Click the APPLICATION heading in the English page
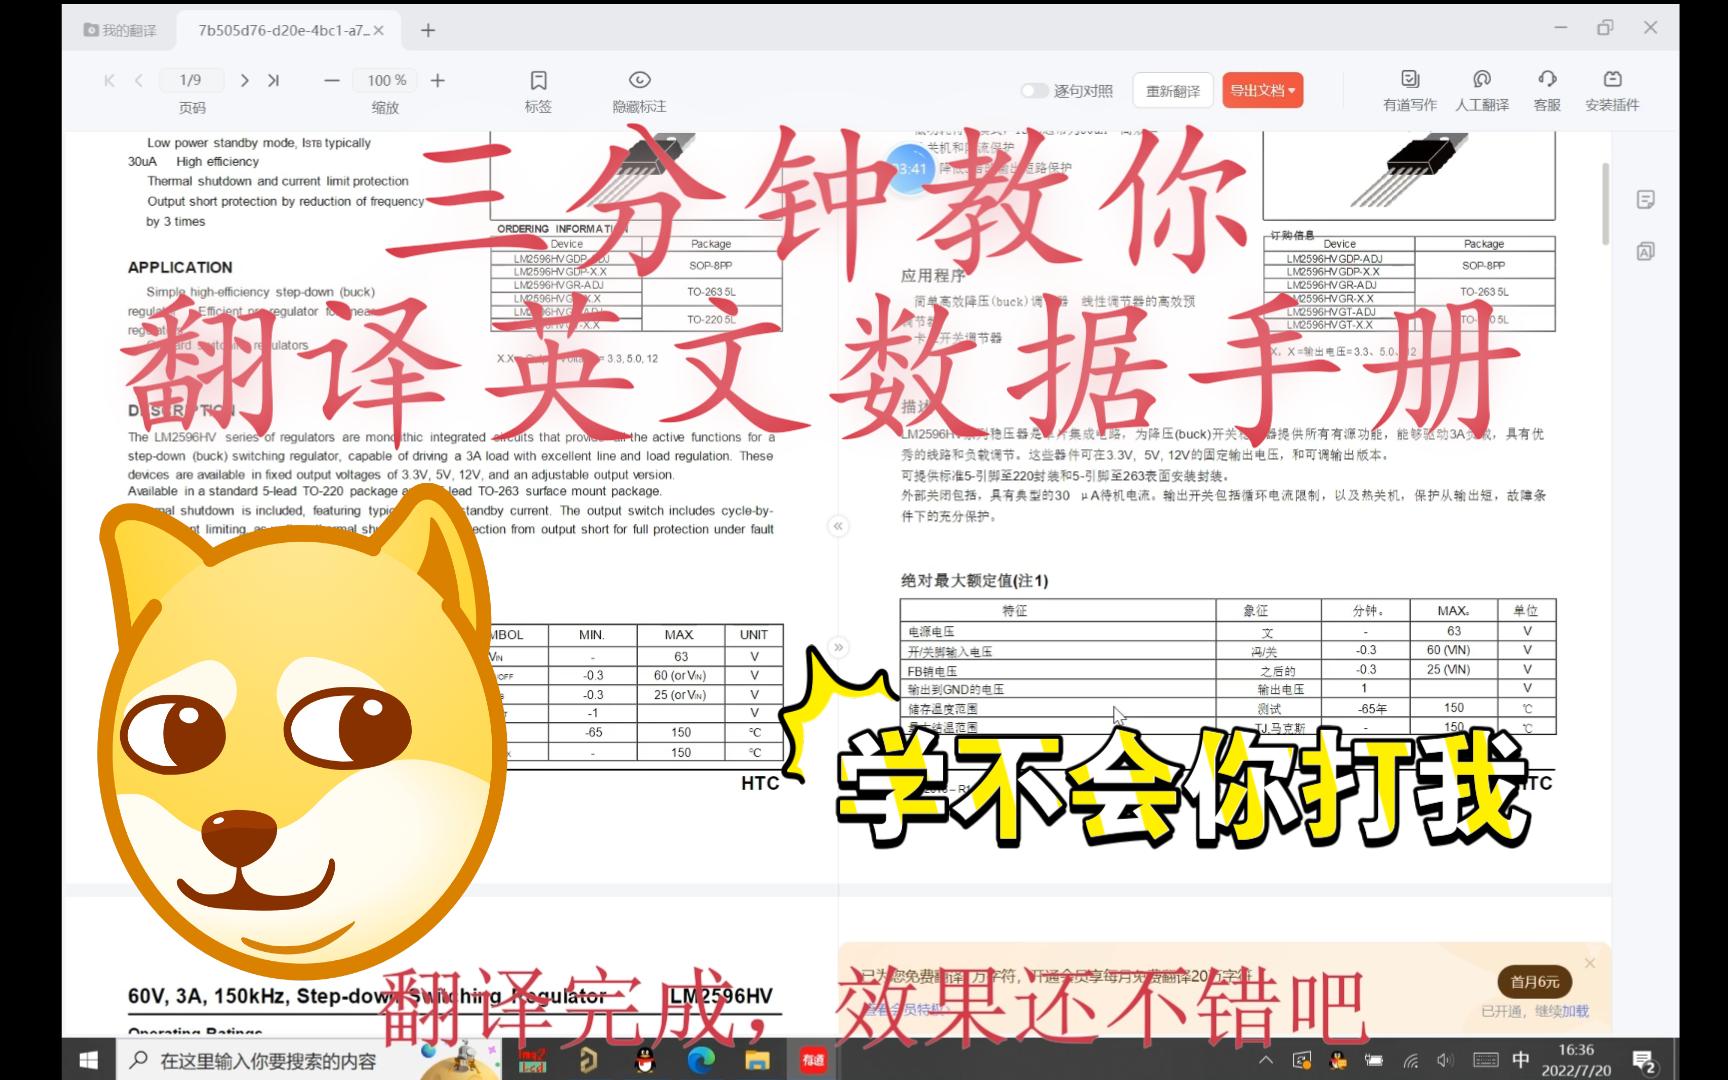 [180, 267]
